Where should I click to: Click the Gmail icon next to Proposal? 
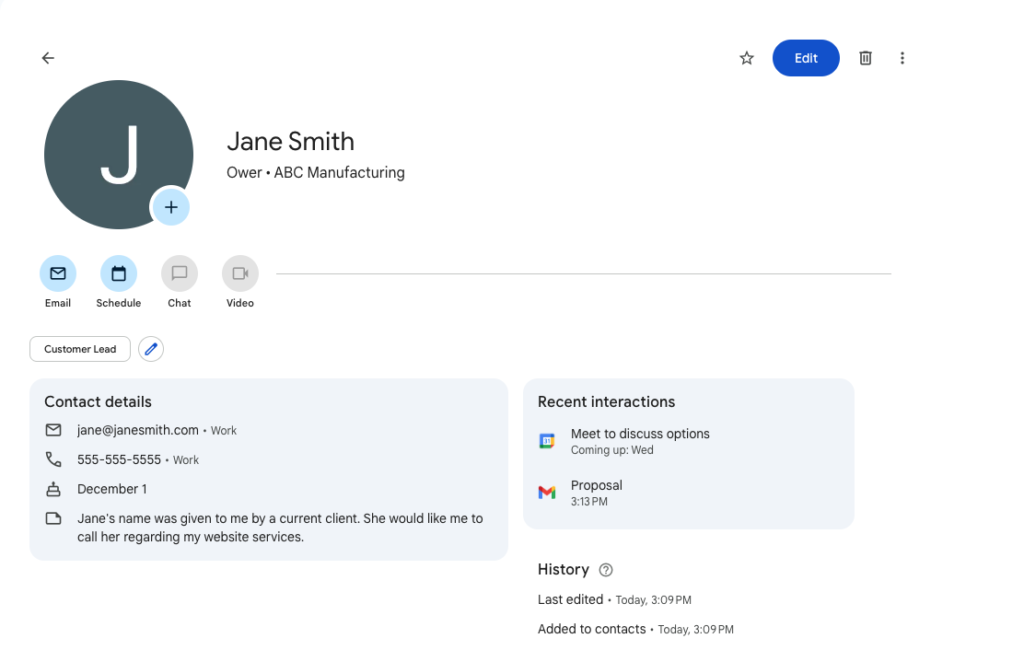[x=546, y=492]
